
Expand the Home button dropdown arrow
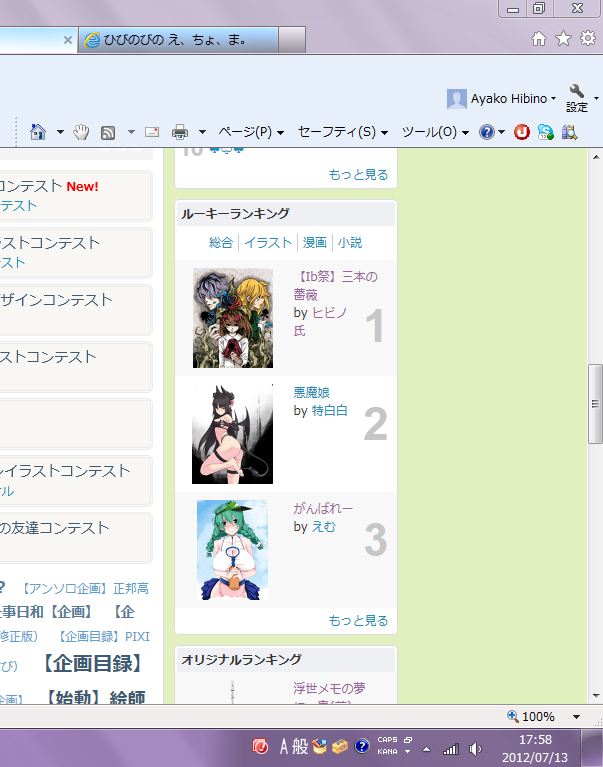click(x=60, y=132)
